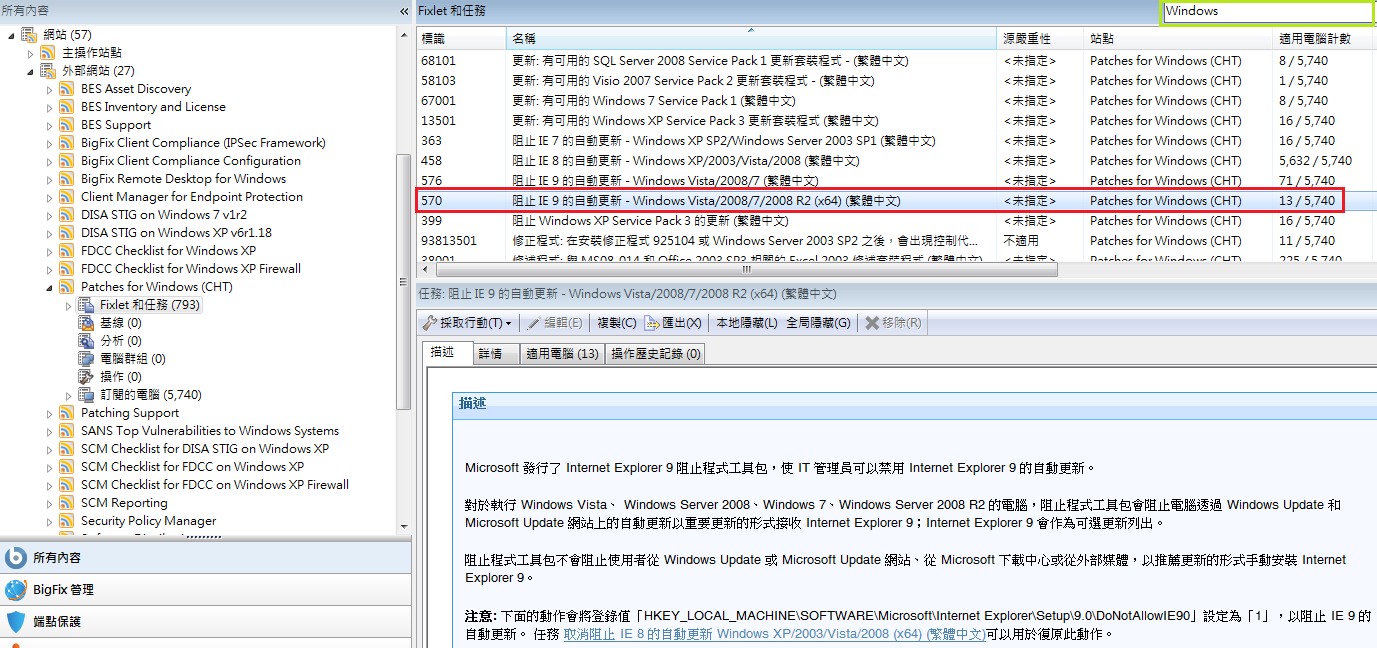Select the Patching Support site icon
The width and height of the screenshot is (1377, 648).
(67, 413)
